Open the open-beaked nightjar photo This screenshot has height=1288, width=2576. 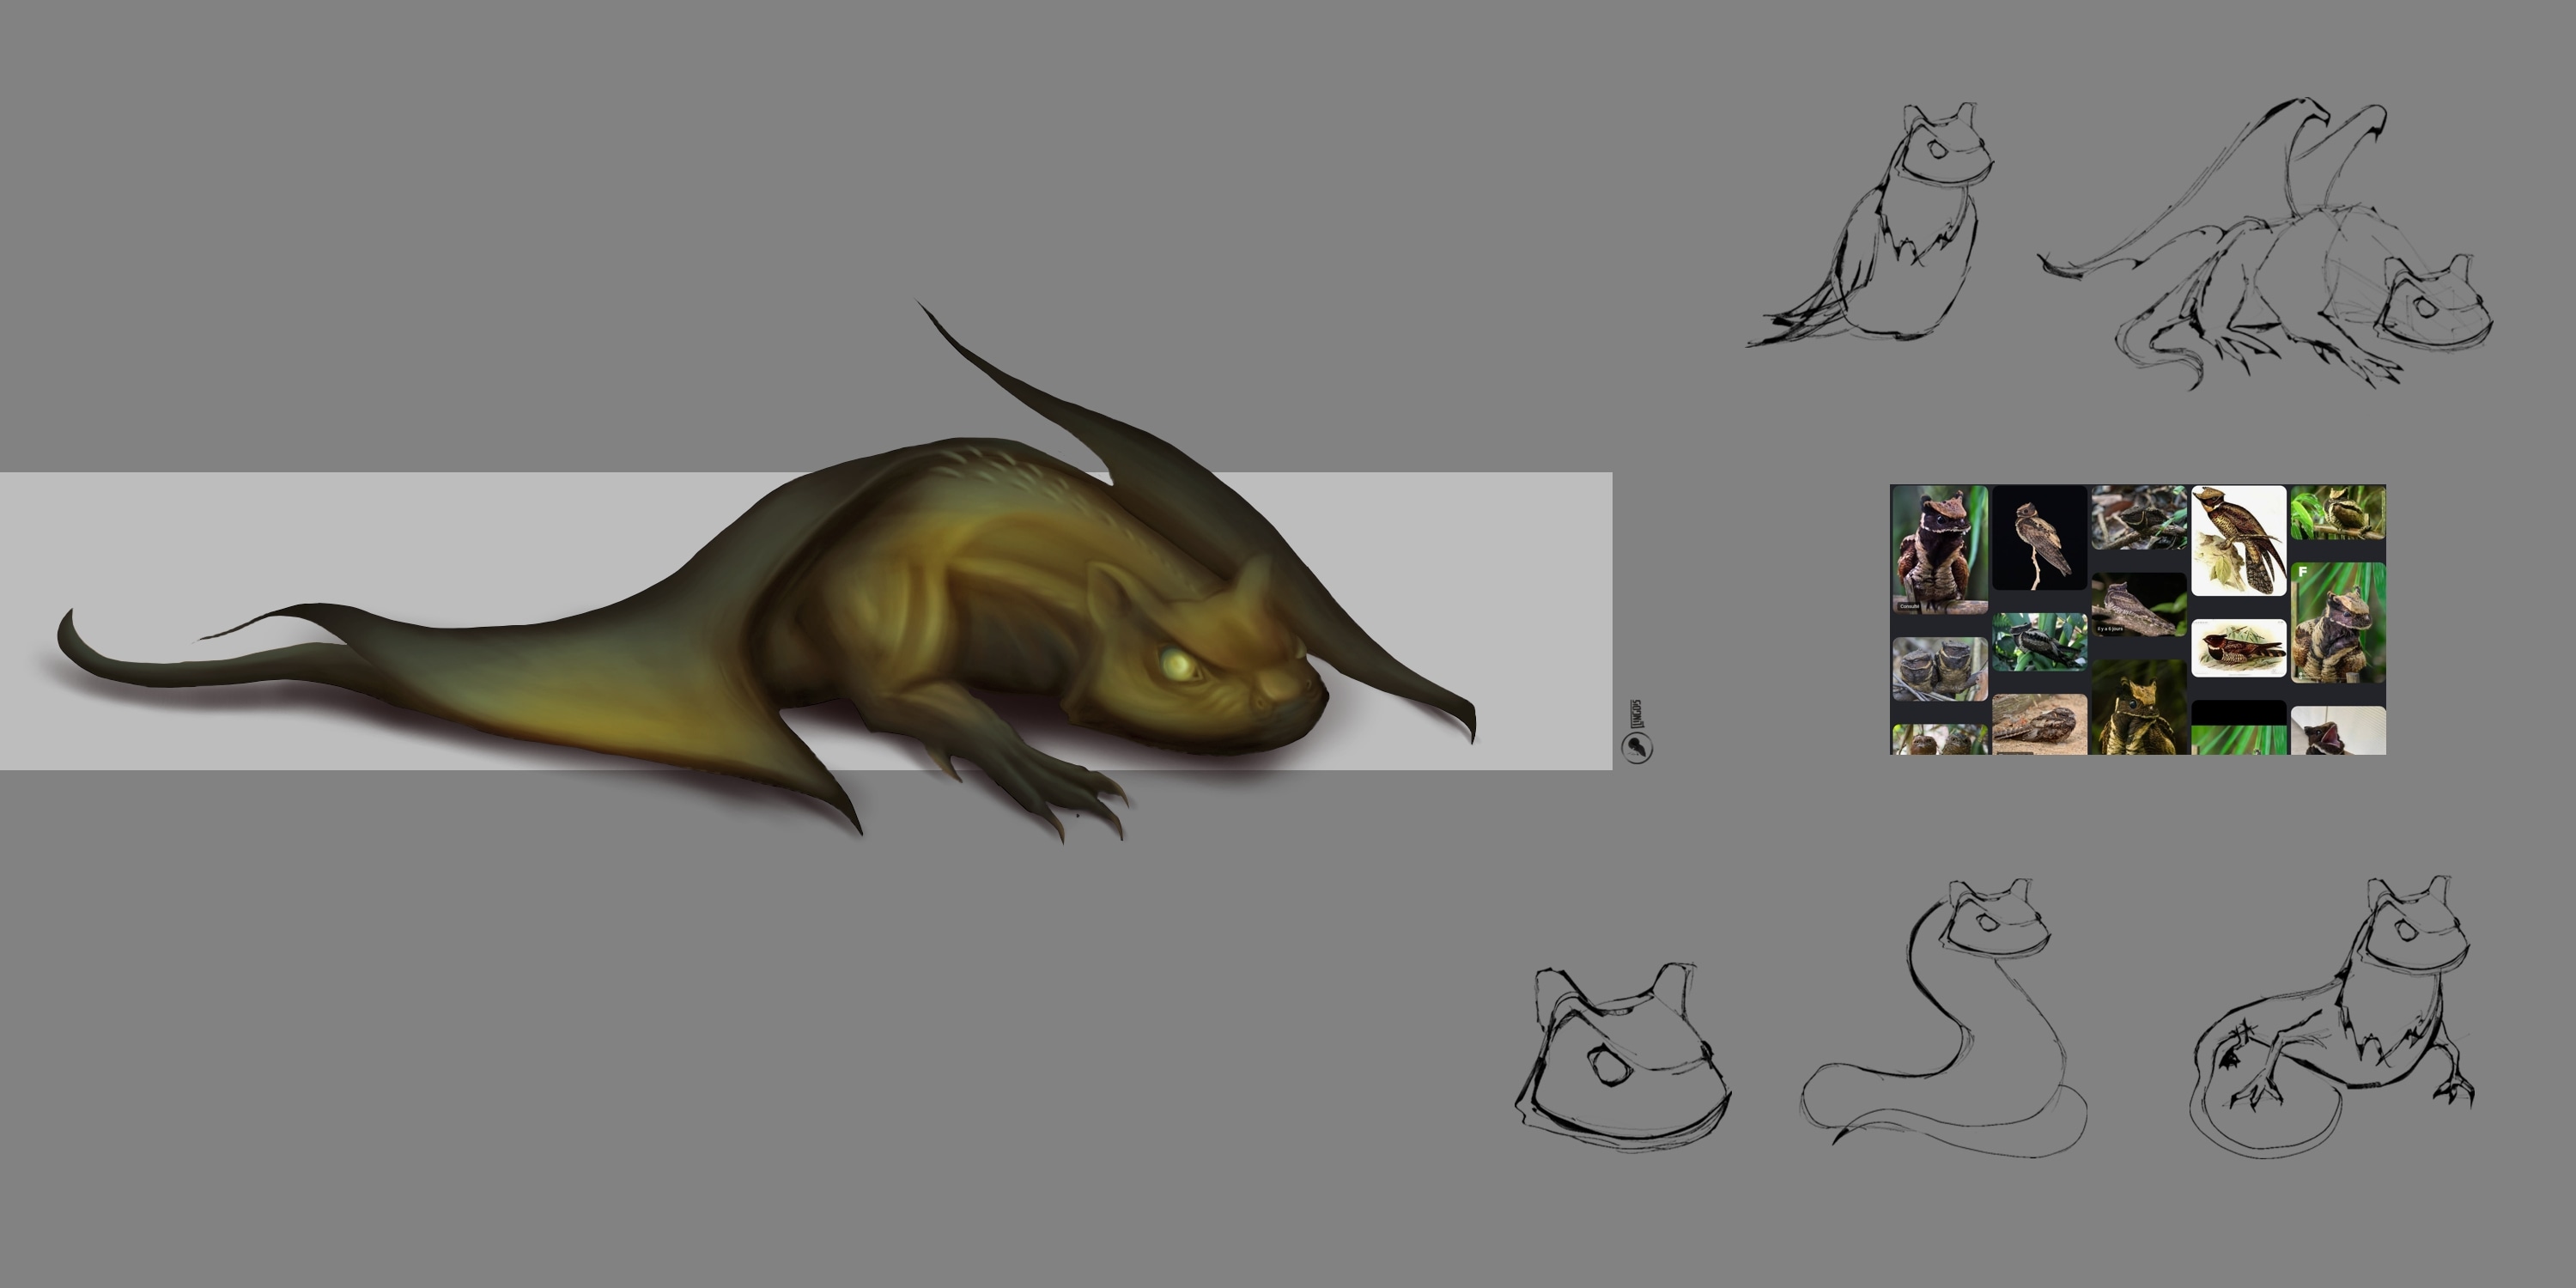(2337, 730)
